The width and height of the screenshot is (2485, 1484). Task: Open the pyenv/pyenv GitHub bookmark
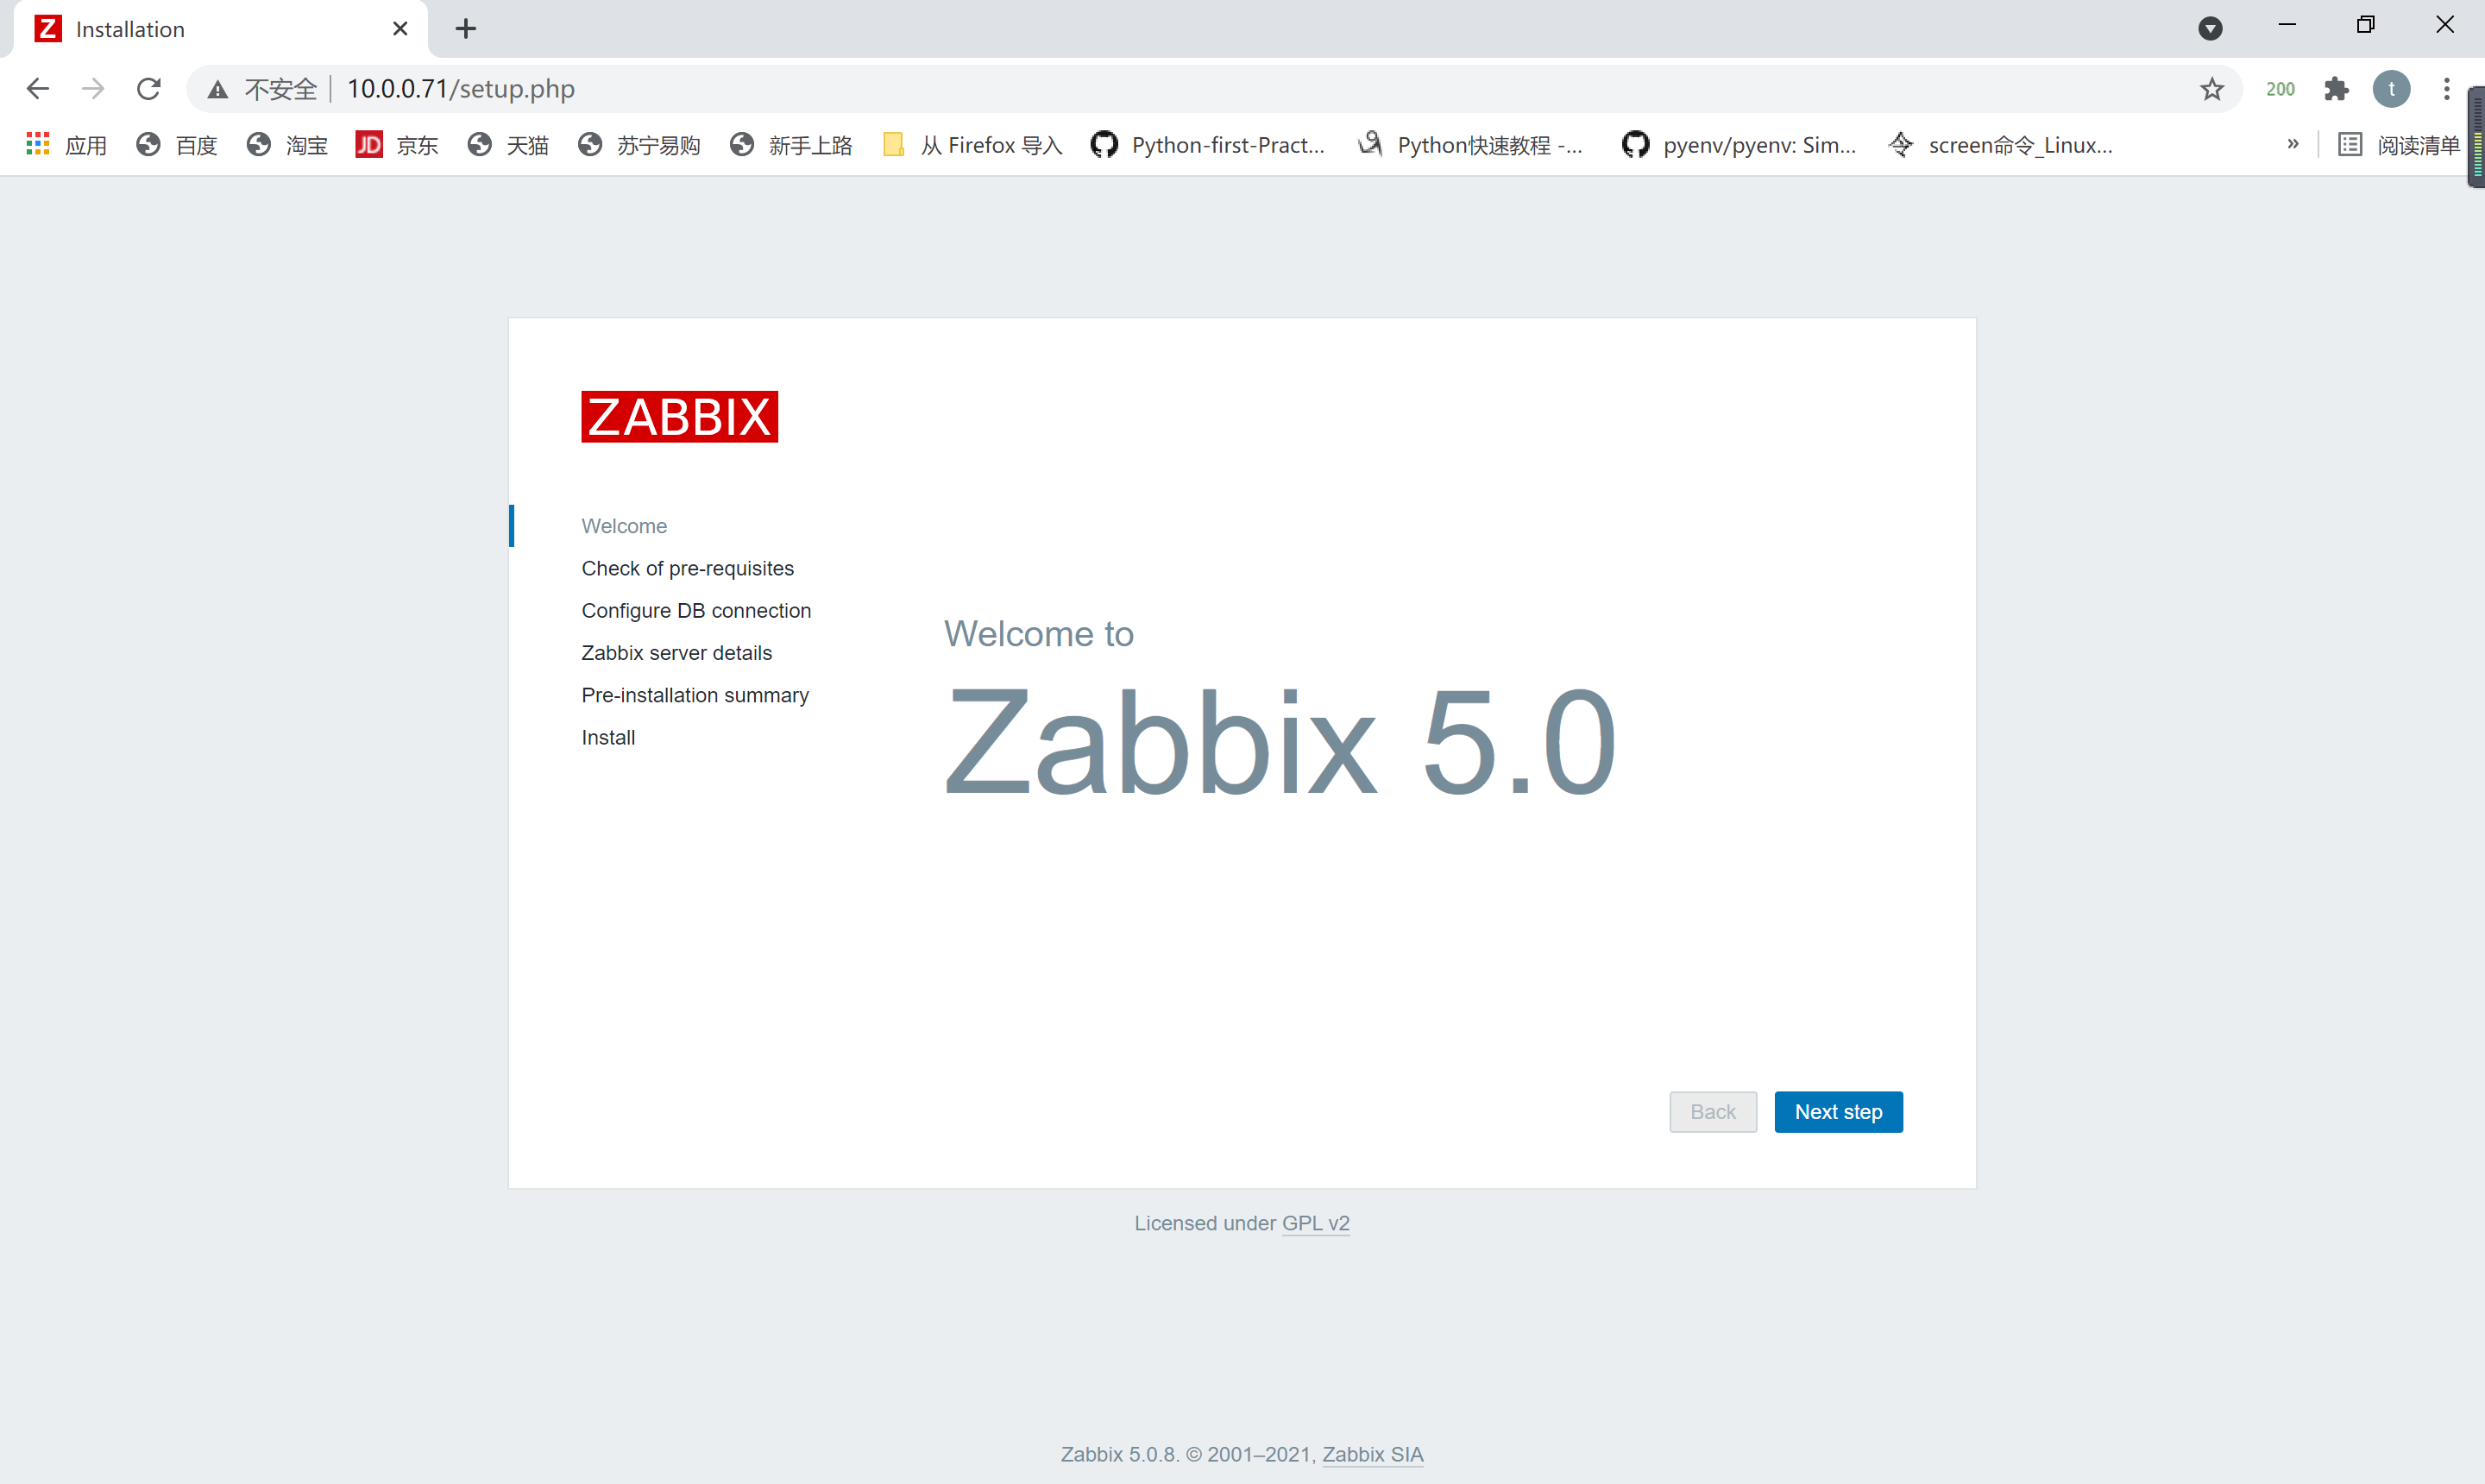[x=1739, y=145]
